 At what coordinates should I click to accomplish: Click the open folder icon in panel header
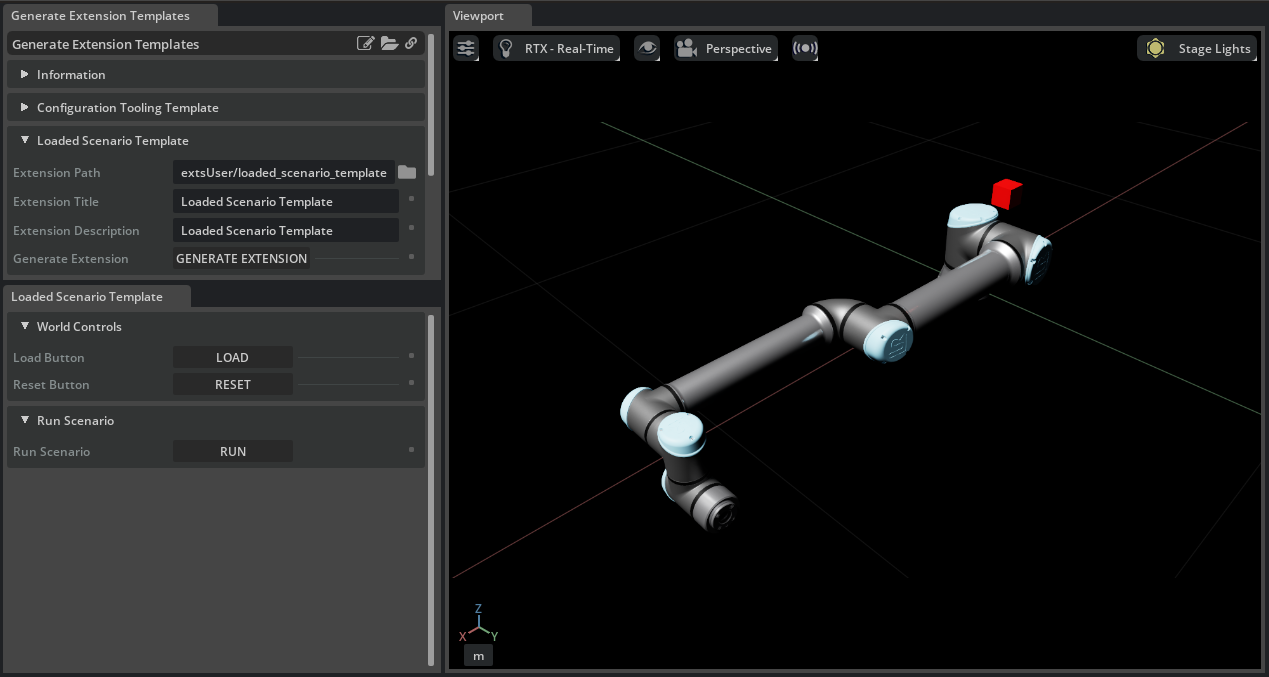point(389,44)
